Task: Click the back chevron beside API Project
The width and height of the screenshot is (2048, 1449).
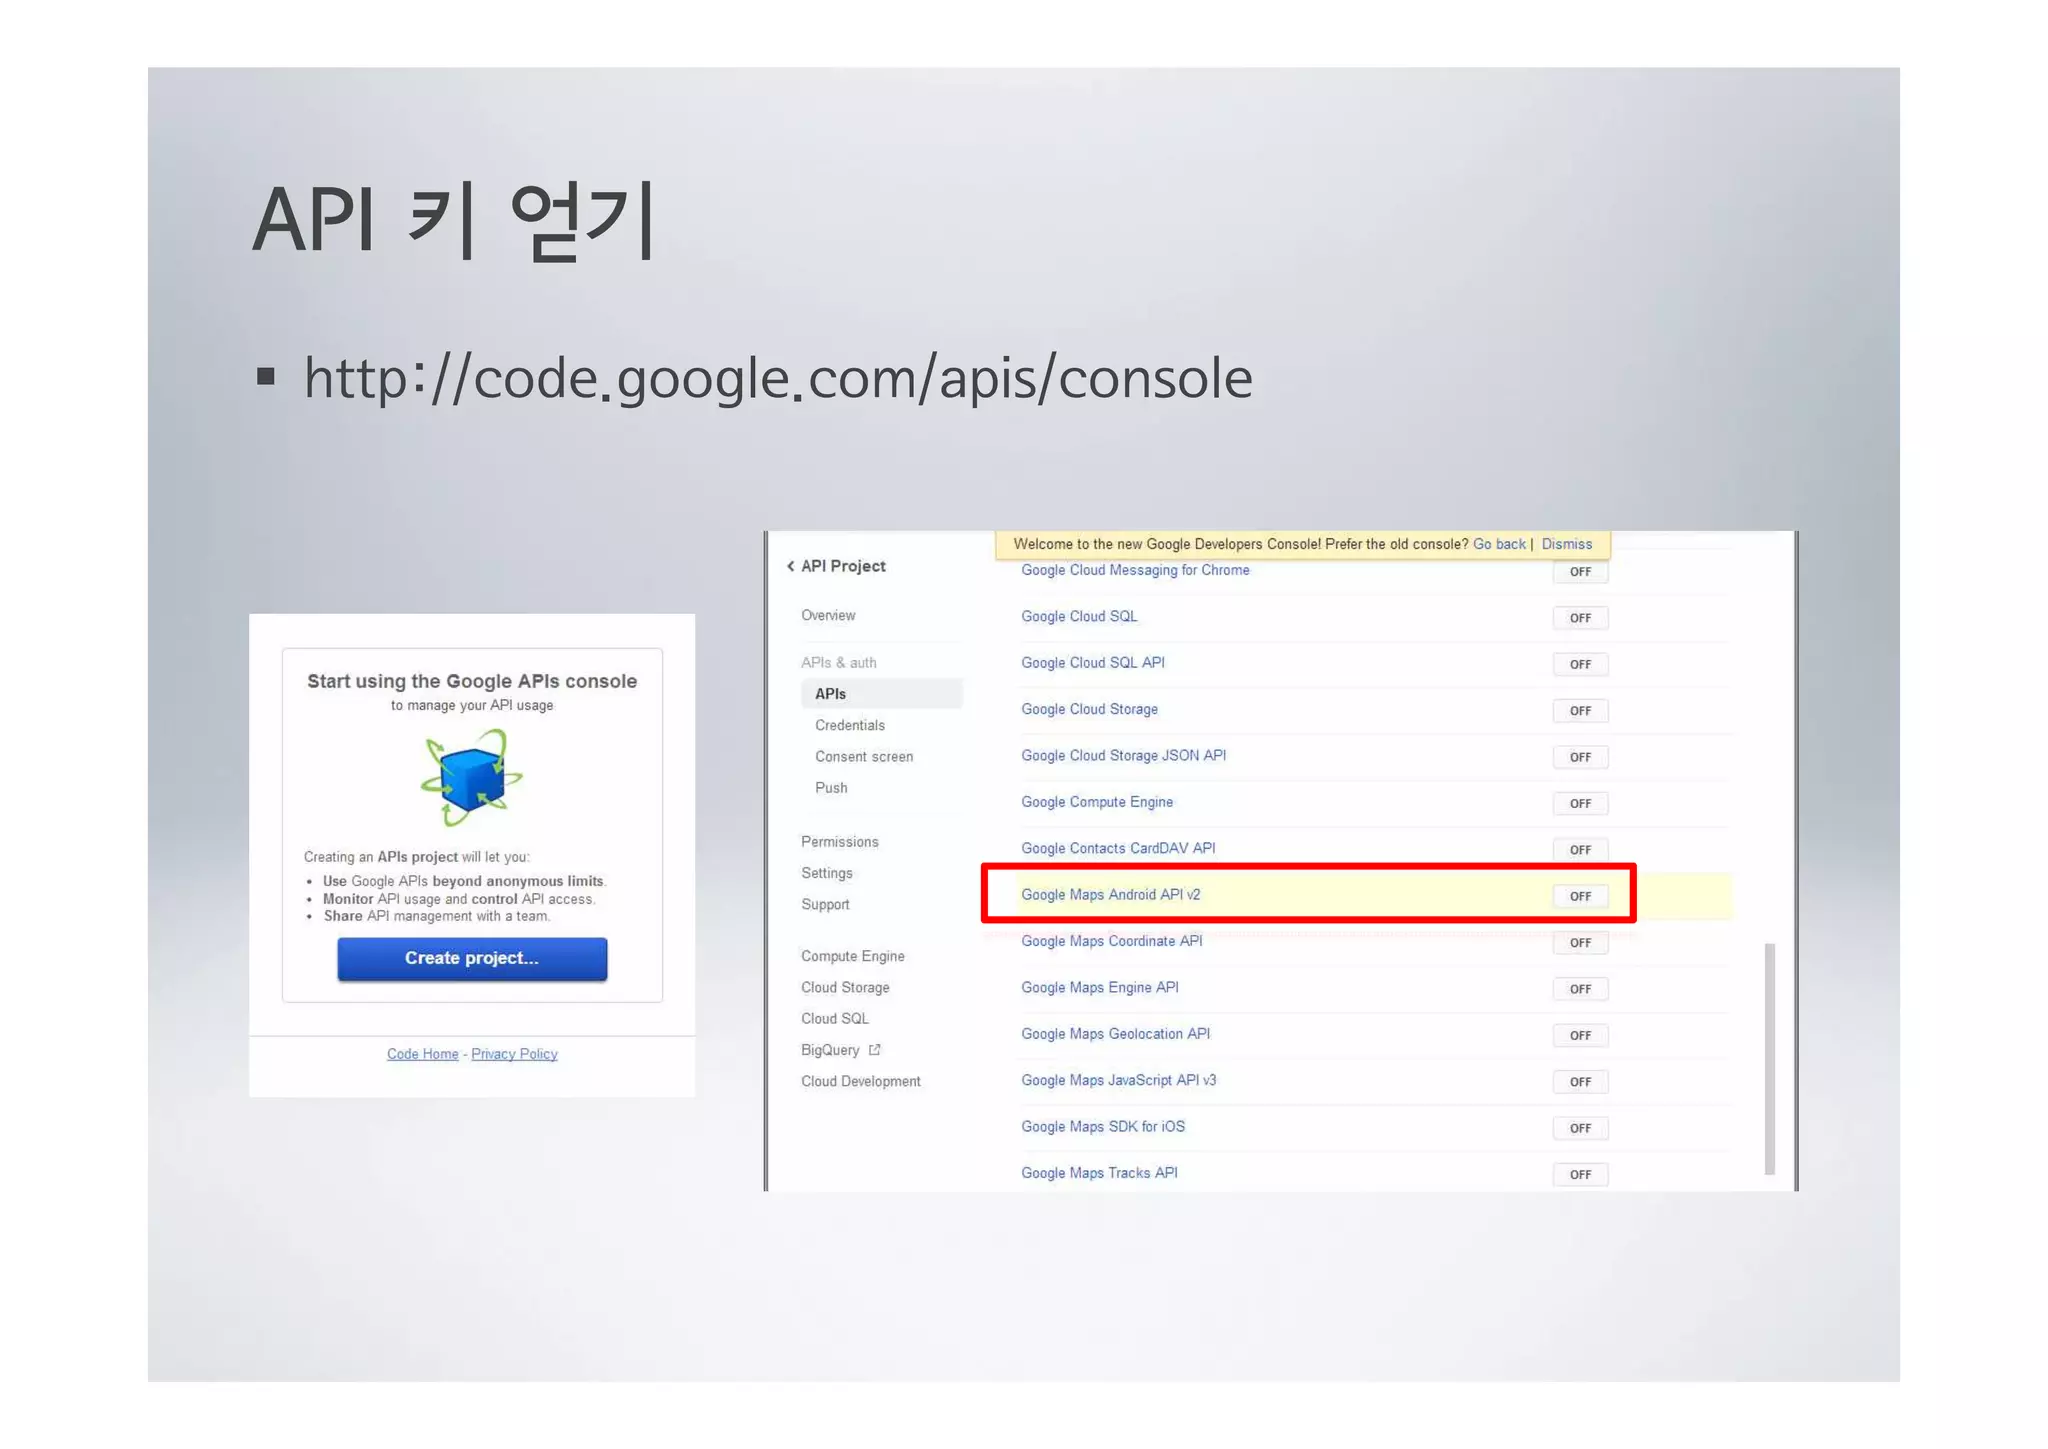Action: tap(790, 566)
